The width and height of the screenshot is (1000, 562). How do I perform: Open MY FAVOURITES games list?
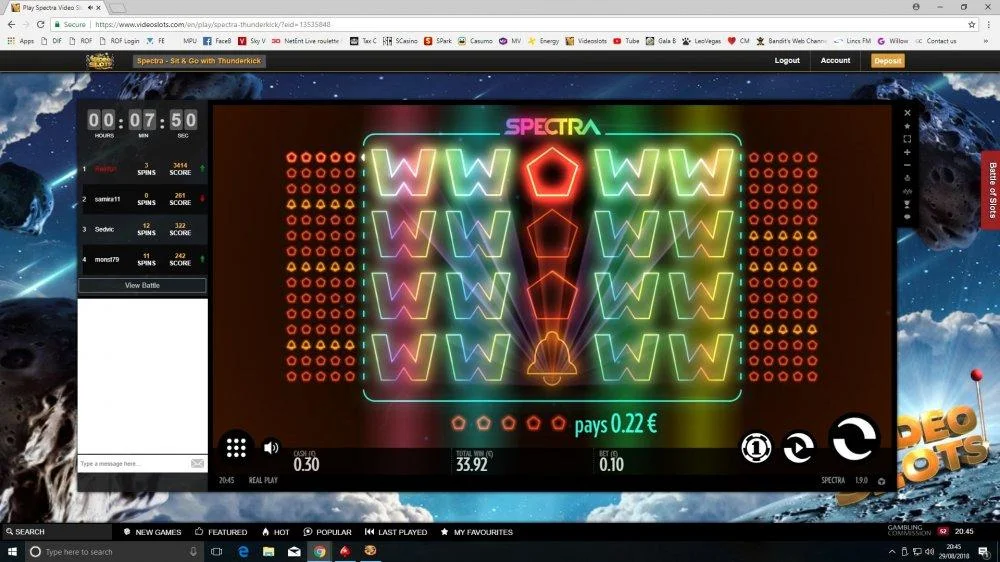(x=476, y=531)
